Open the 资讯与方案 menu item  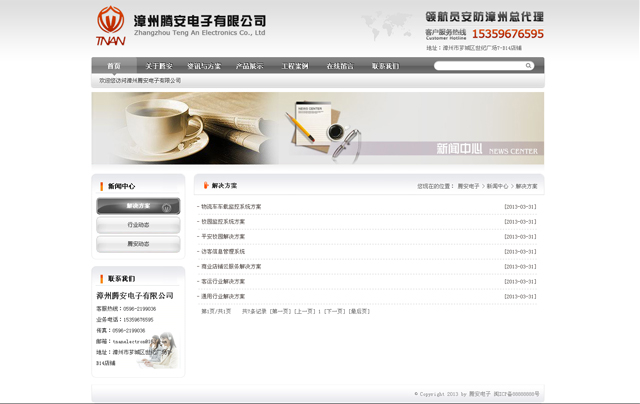[x=204, y=66]
